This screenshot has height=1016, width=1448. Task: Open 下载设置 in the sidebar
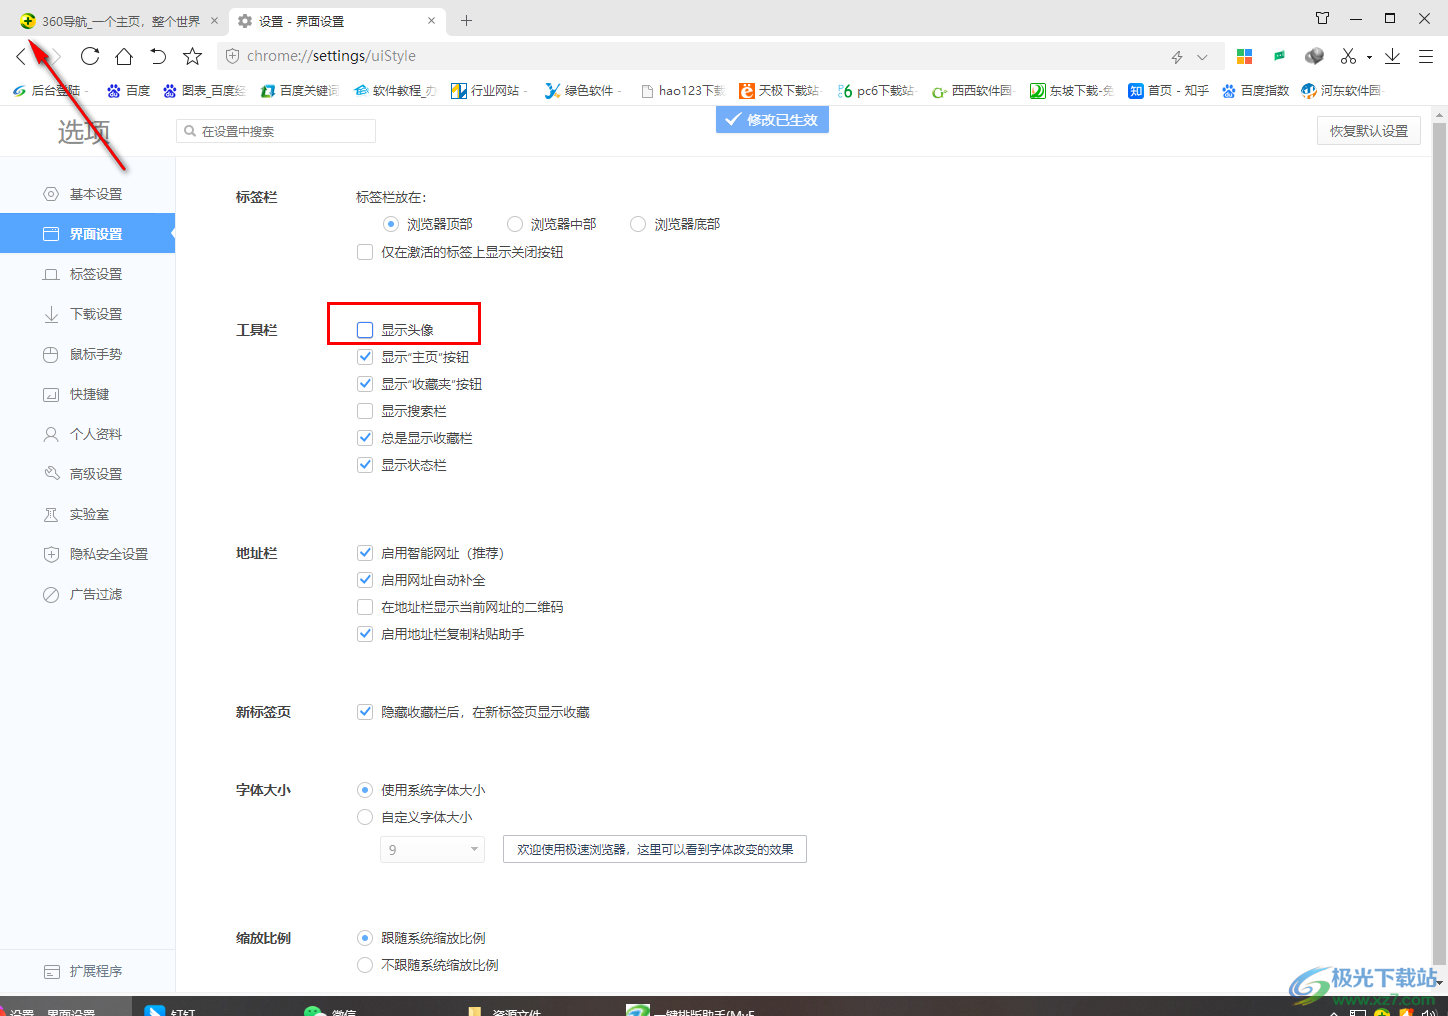(87, 314)
